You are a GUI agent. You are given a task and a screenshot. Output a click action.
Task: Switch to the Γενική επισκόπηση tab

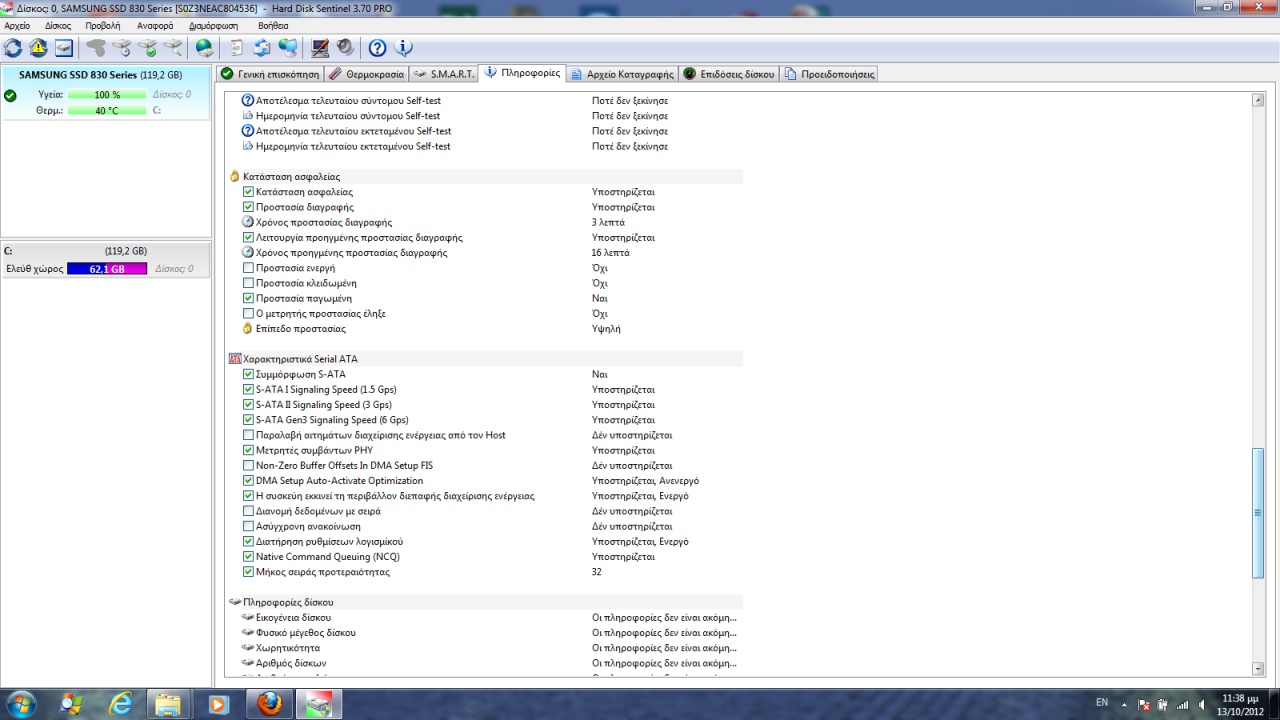pos(270,74)
